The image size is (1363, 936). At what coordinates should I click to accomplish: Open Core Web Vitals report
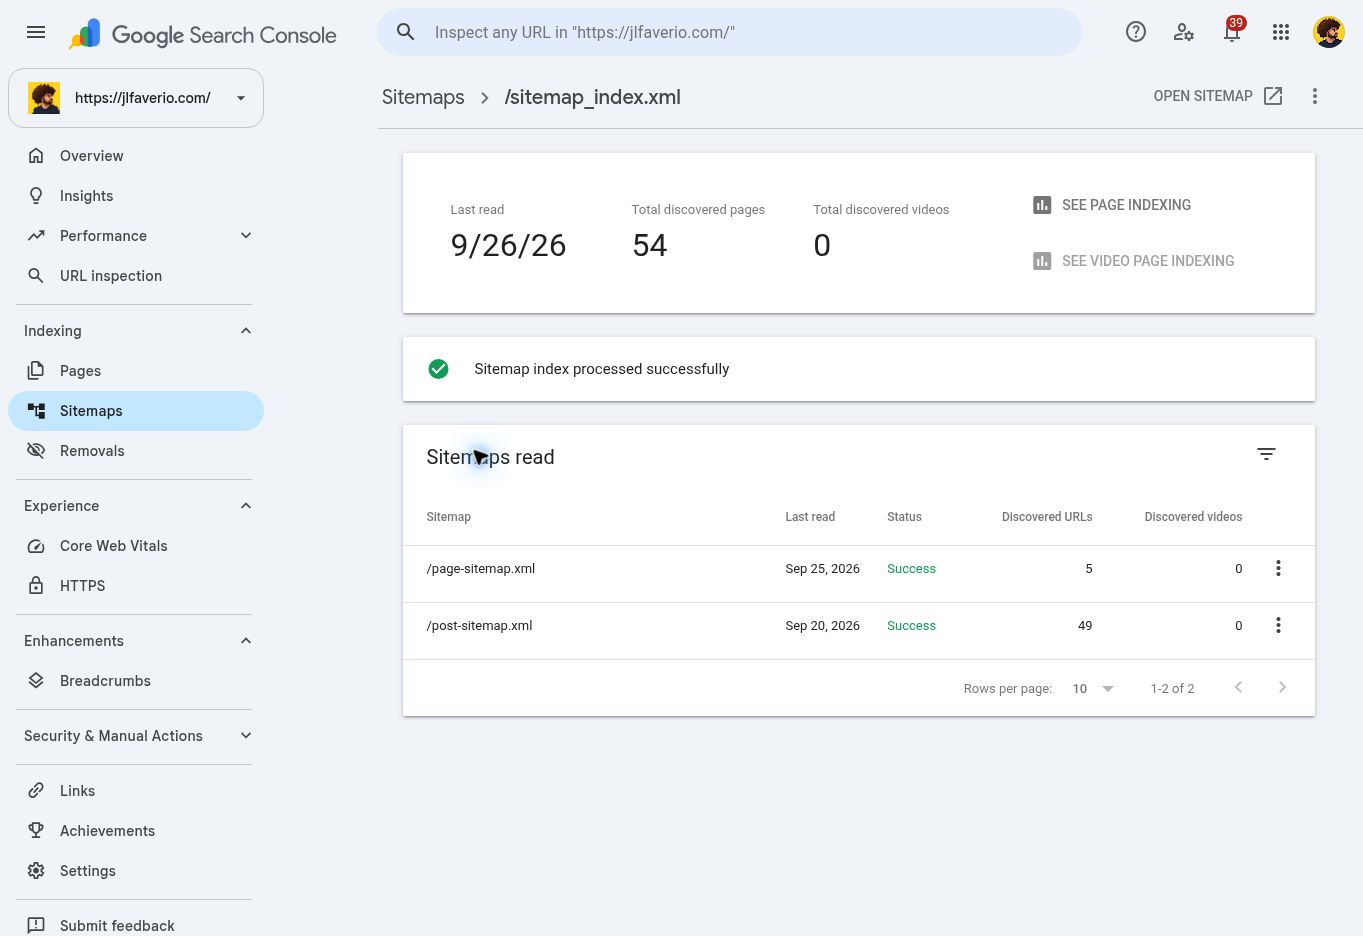136,546
